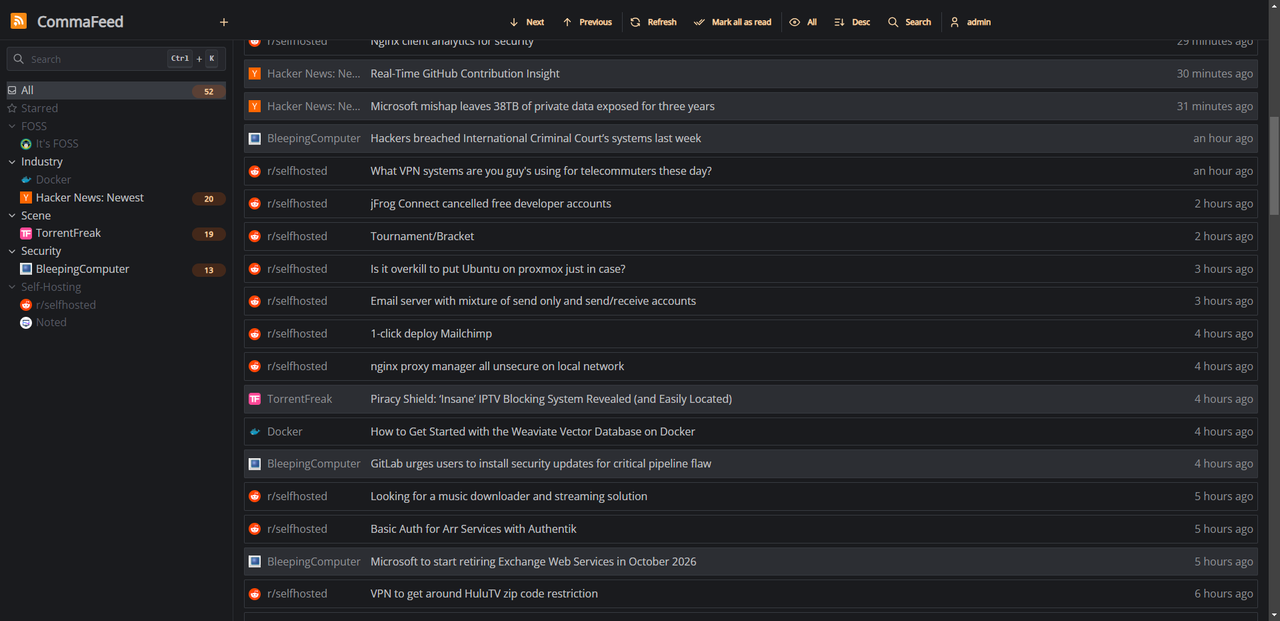Screen dimensions: 1280x621
Task: Open the It's FOSS feed icon
Action: 26,144
